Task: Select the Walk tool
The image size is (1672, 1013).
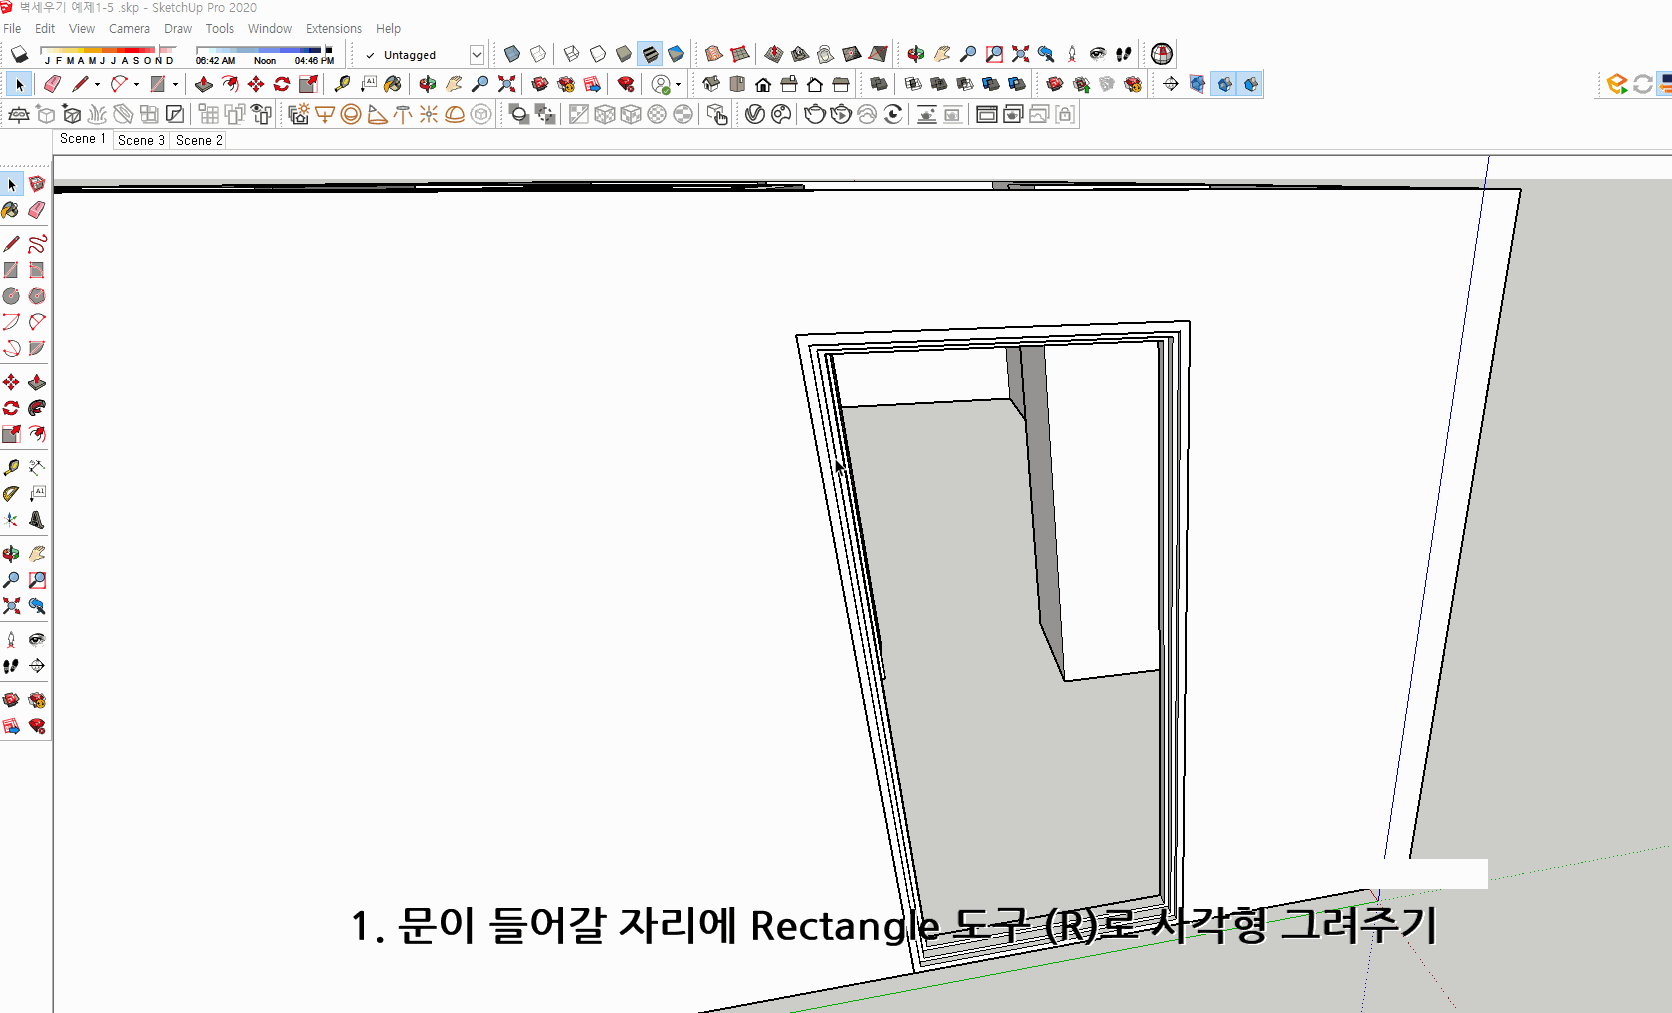Action: point(12,666)
